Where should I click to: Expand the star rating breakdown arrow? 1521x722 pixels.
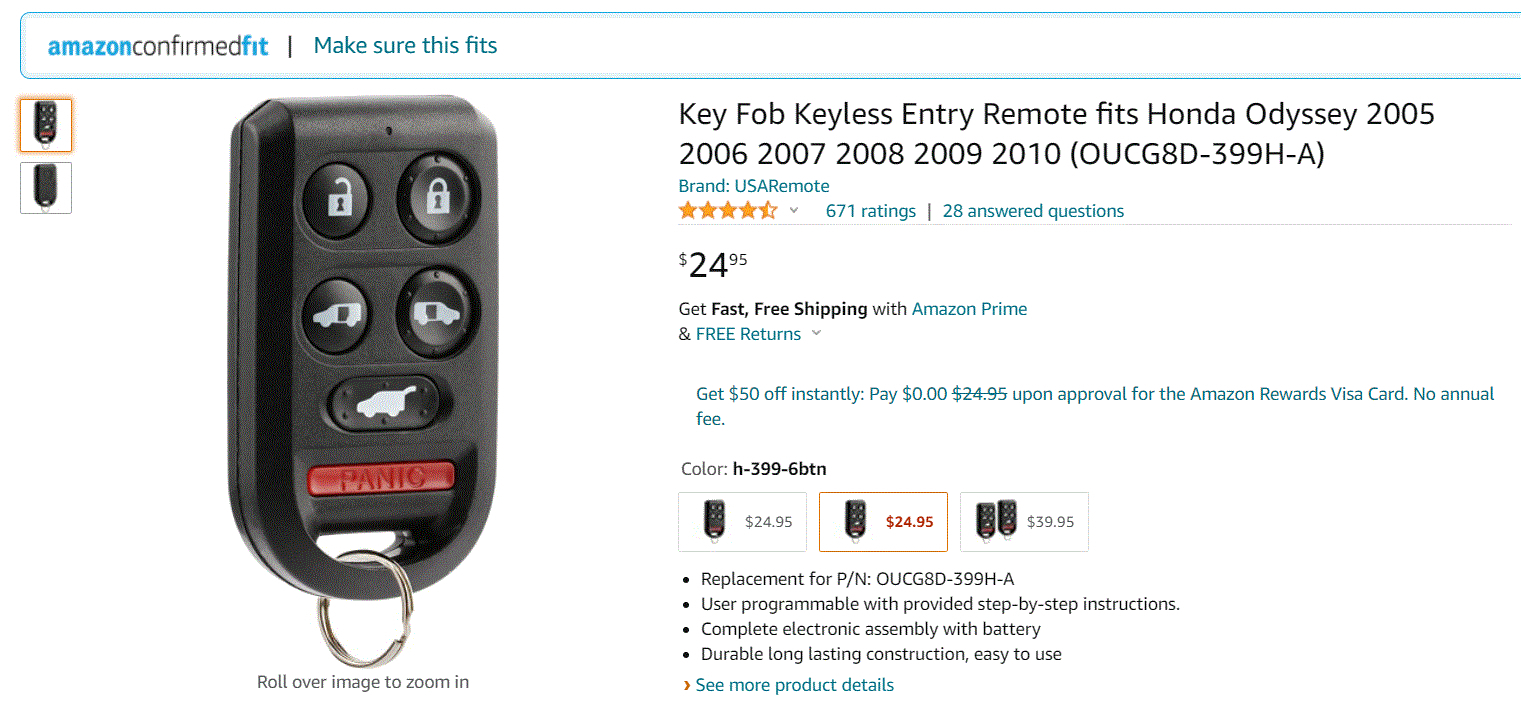coord(794,211)
